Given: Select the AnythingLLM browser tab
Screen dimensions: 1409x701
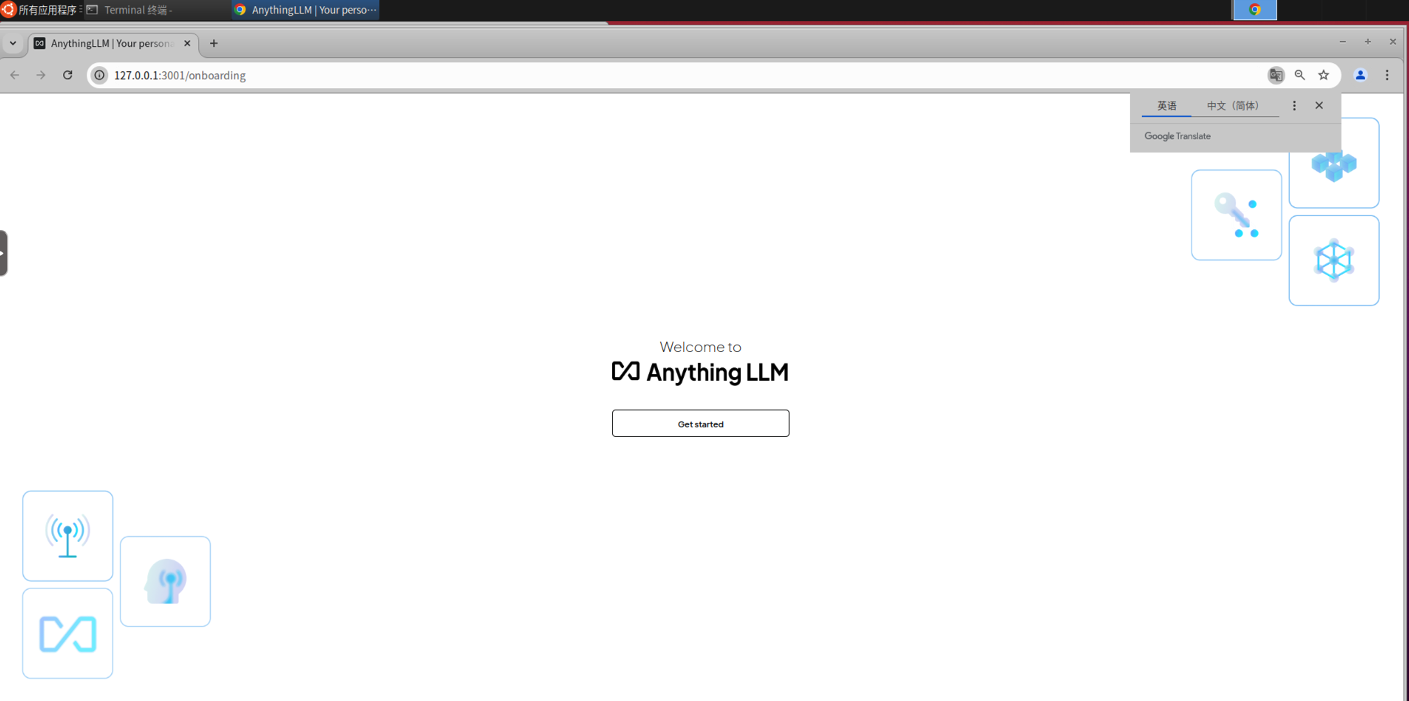Looking at the screenshot, I should [x=112, y=43].
